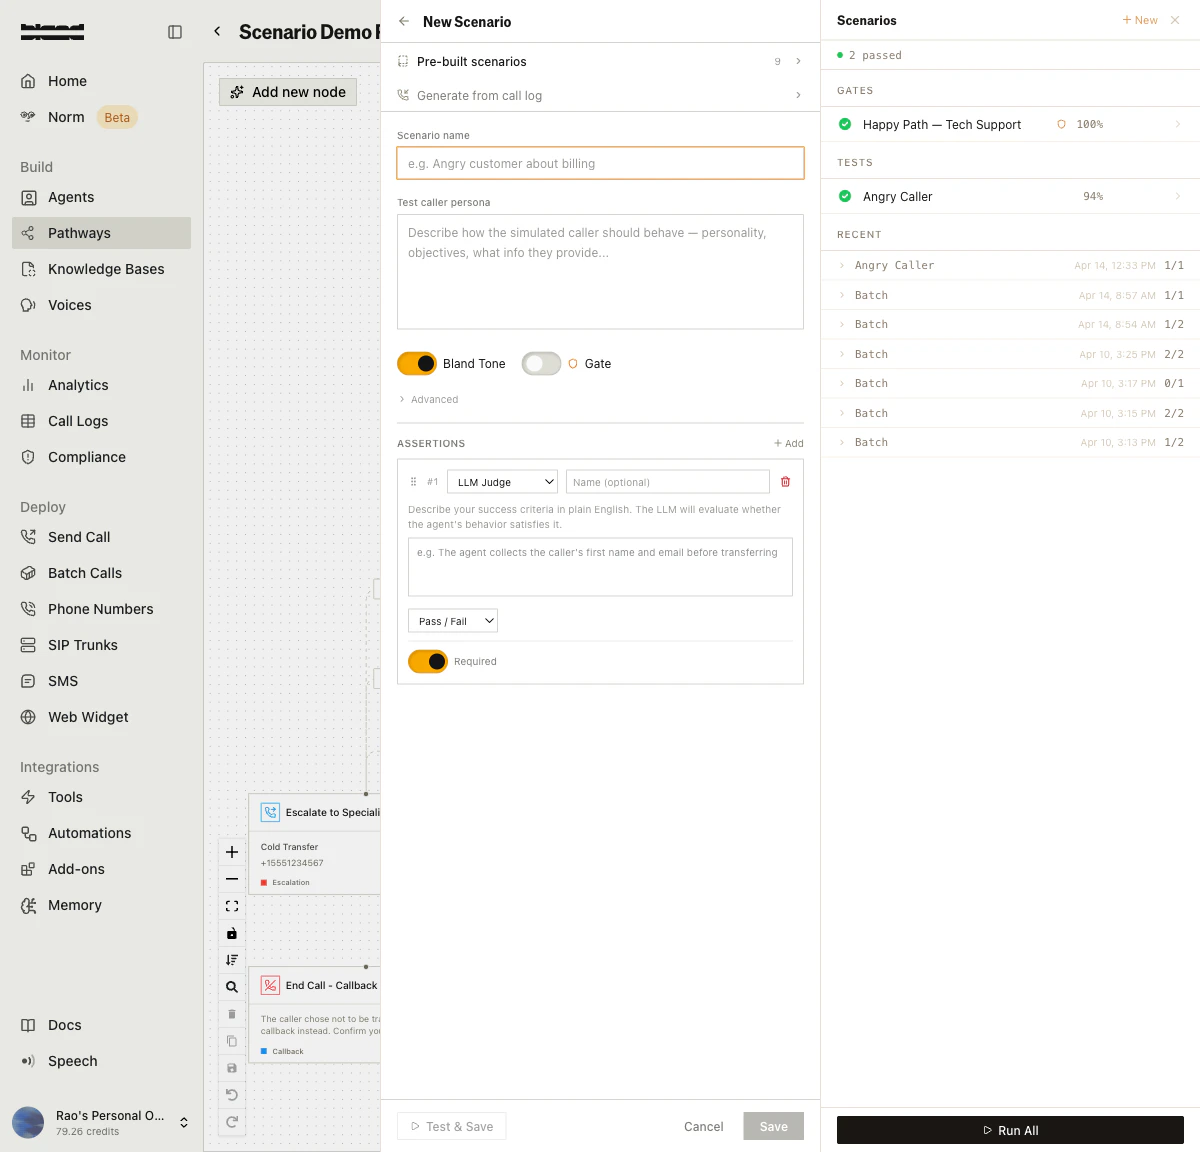Image resolution: width=1200 pixels, height=1152 pixels.
Task: Open the Knowledge Bases panel
Action: pyautogui.click(x=104, y=269)
